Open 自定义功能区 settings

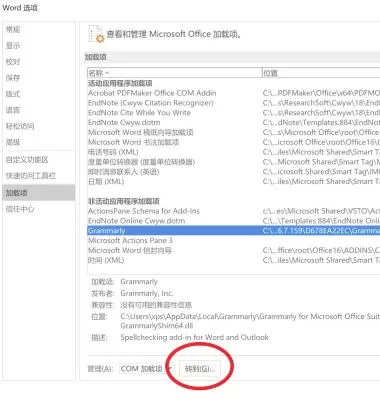(x=27, y=160)
